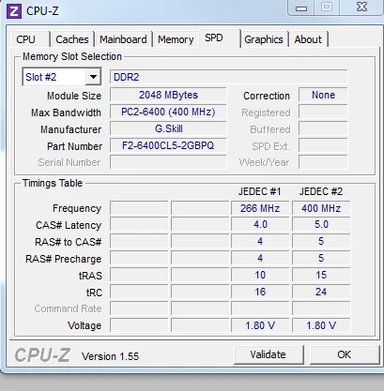Click the Memory Slot Selection group title

coord(72,57)
